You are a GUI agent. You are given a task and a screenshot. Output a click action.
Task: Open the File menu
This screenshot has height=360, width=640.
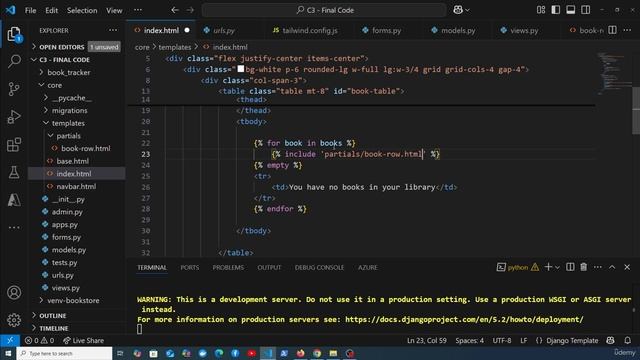(31, 10)
